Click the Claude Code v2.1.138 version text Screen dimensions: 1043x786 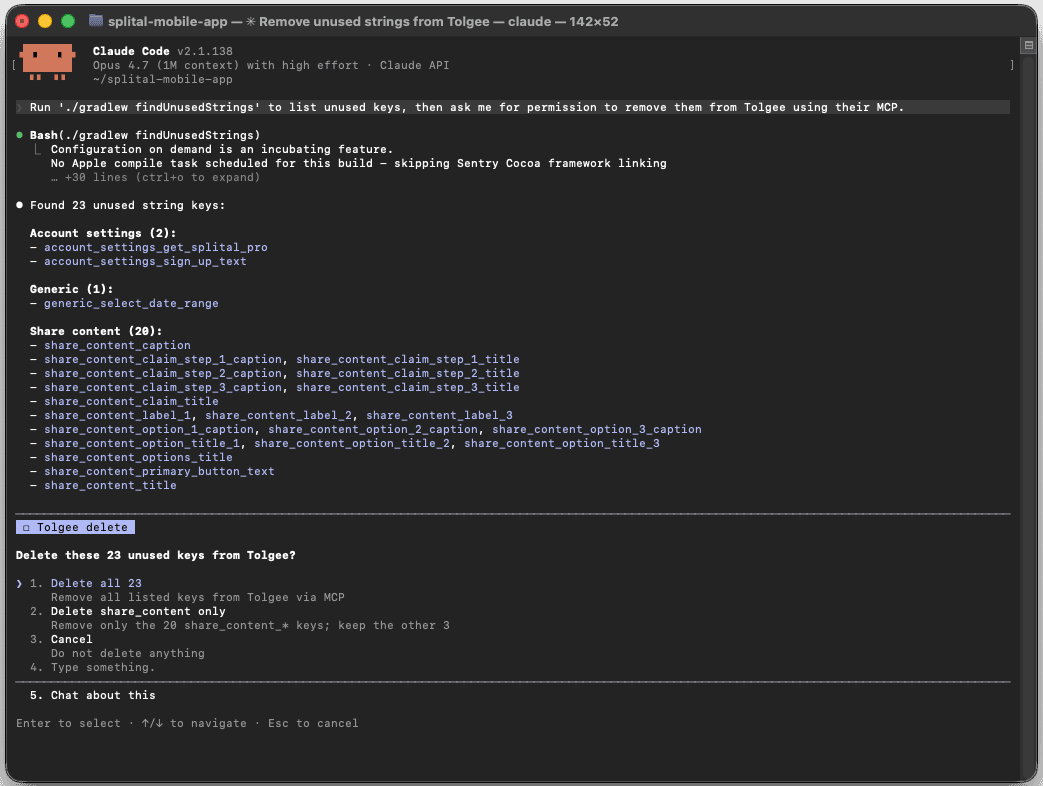[162, 51]
